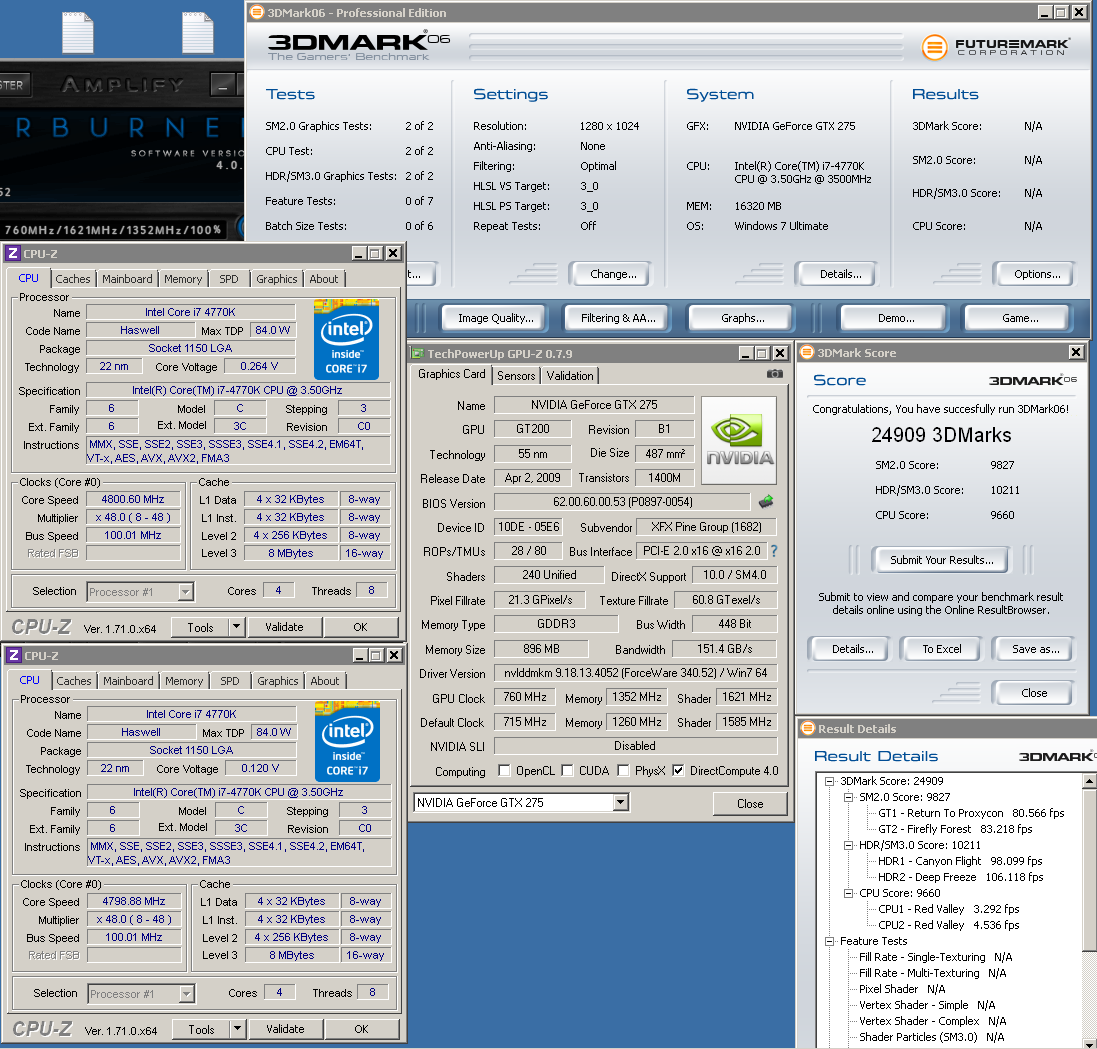
Task: Click OK button in lower CPU-Z
Action: tap(361, 1029)
